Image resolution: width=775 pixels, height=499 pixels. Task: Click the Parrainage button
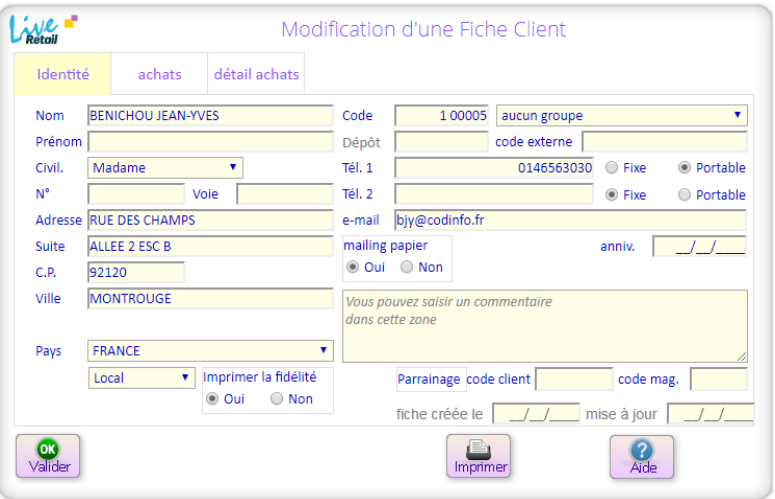[x=429, y=379]
